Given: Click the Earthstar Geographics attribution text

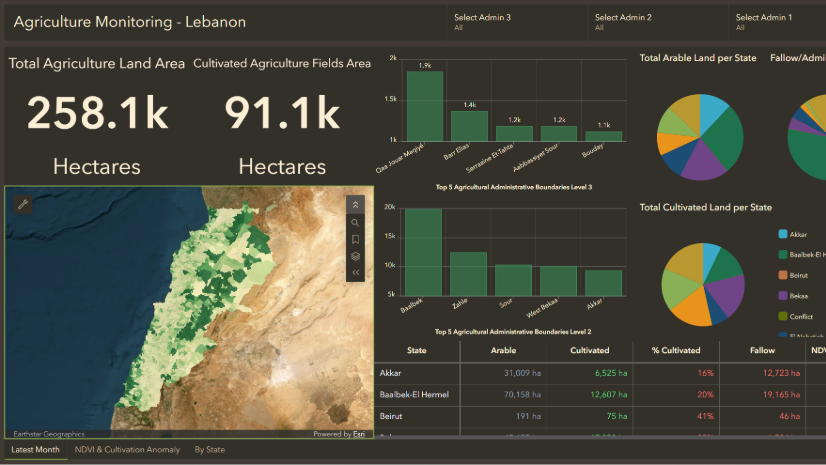Looking at the screenshot, I should tap(48, 434).
